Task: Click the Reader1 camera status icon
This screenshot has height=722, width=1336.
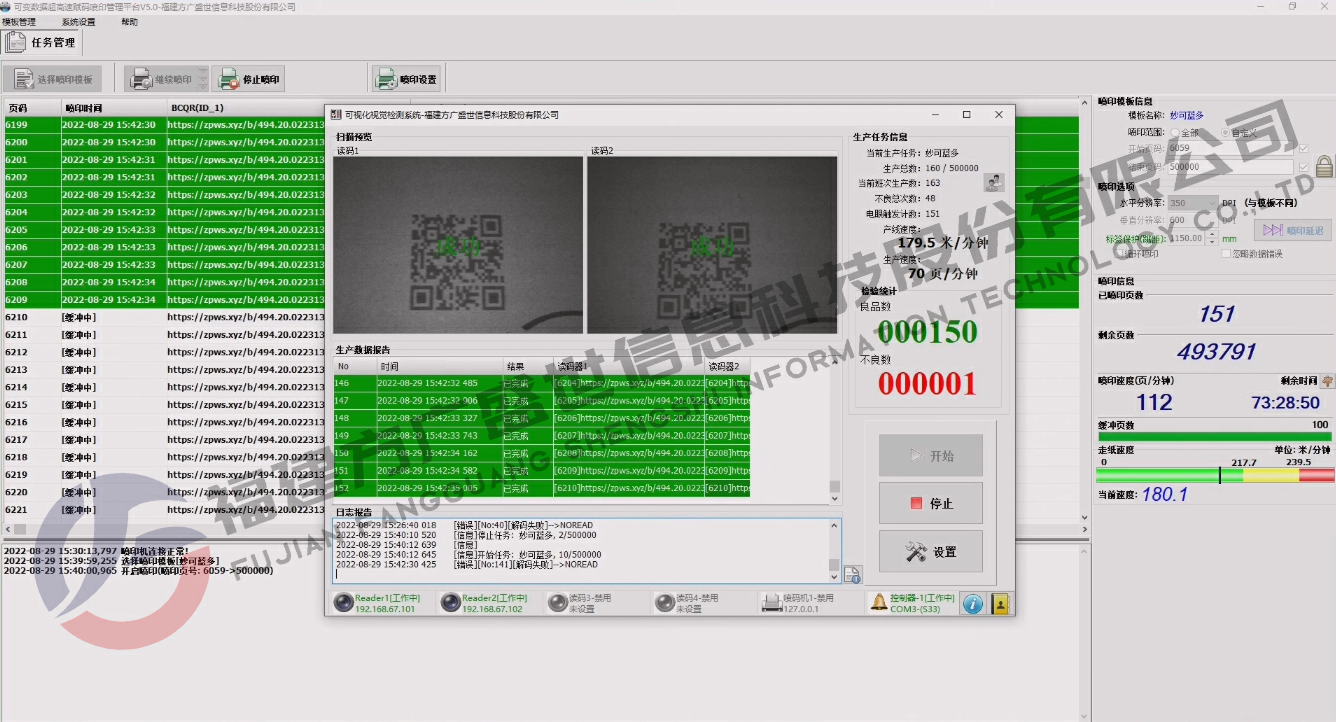Action: point(343,603)
